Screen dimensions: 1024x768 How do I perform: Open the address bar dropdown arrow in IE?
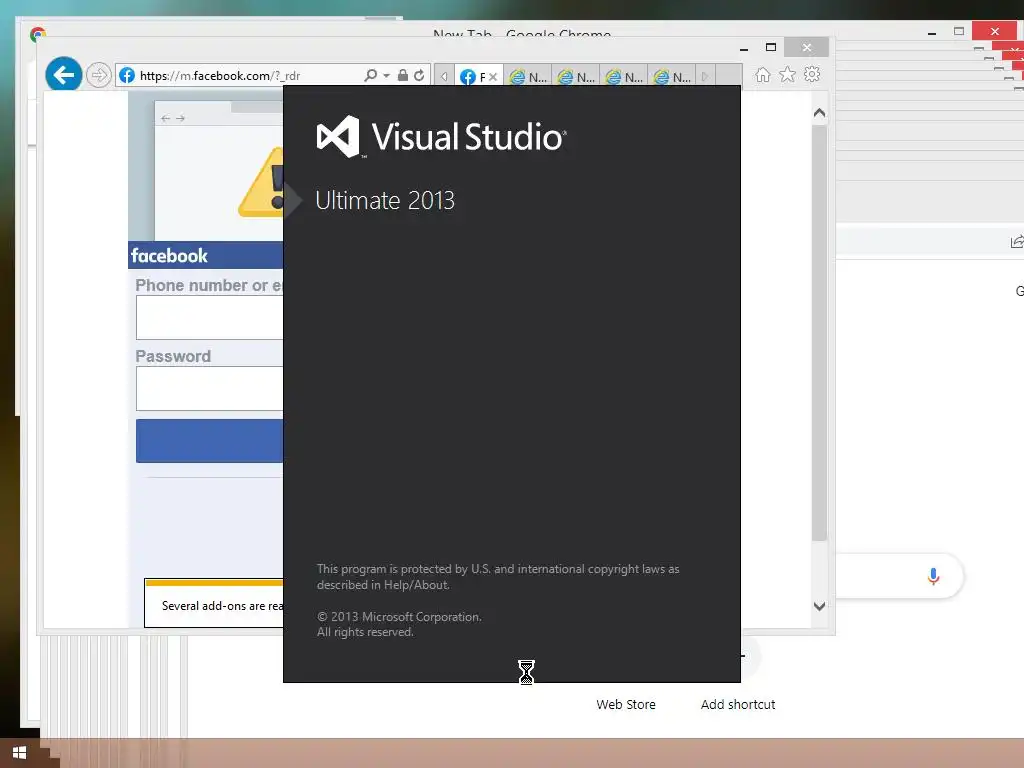pyautogui.click(x=387, y=76)
